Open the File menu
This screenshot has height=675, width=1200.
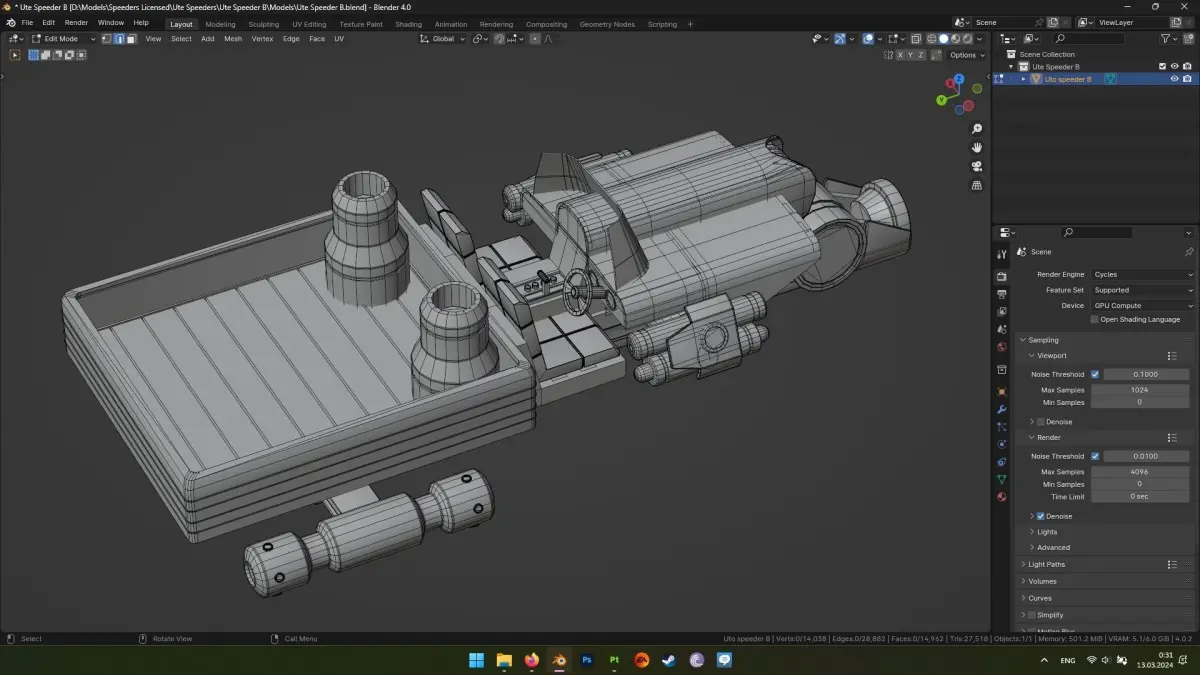pos(27,23)
